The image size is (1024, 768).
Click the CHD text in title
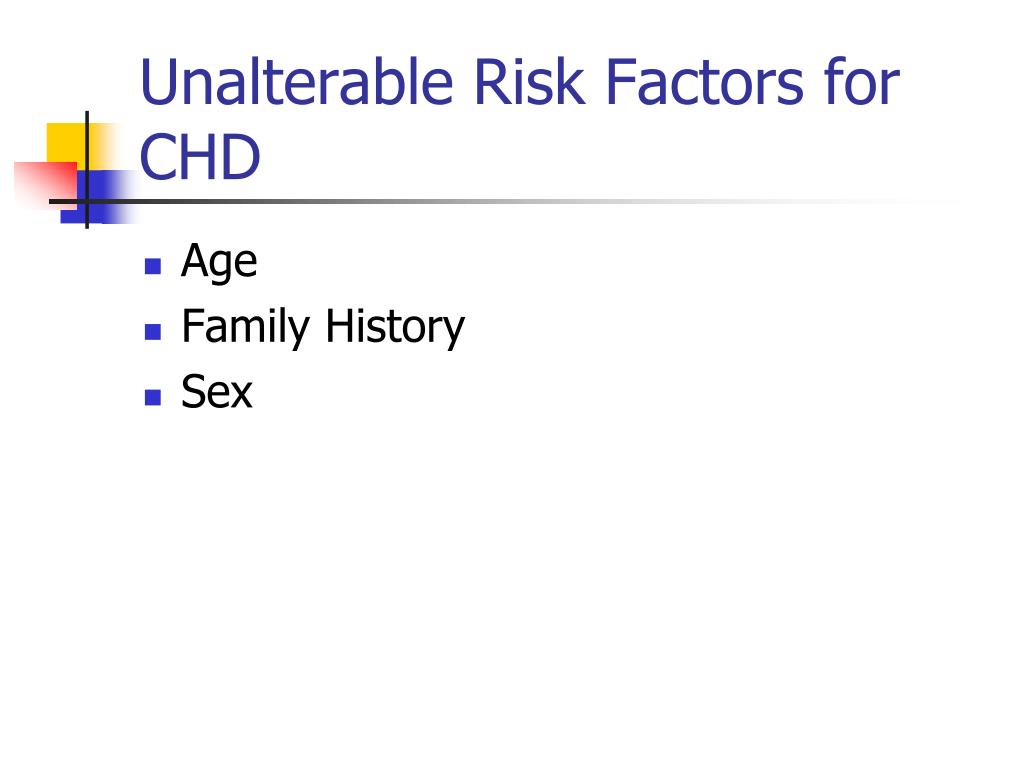[200, 157]
